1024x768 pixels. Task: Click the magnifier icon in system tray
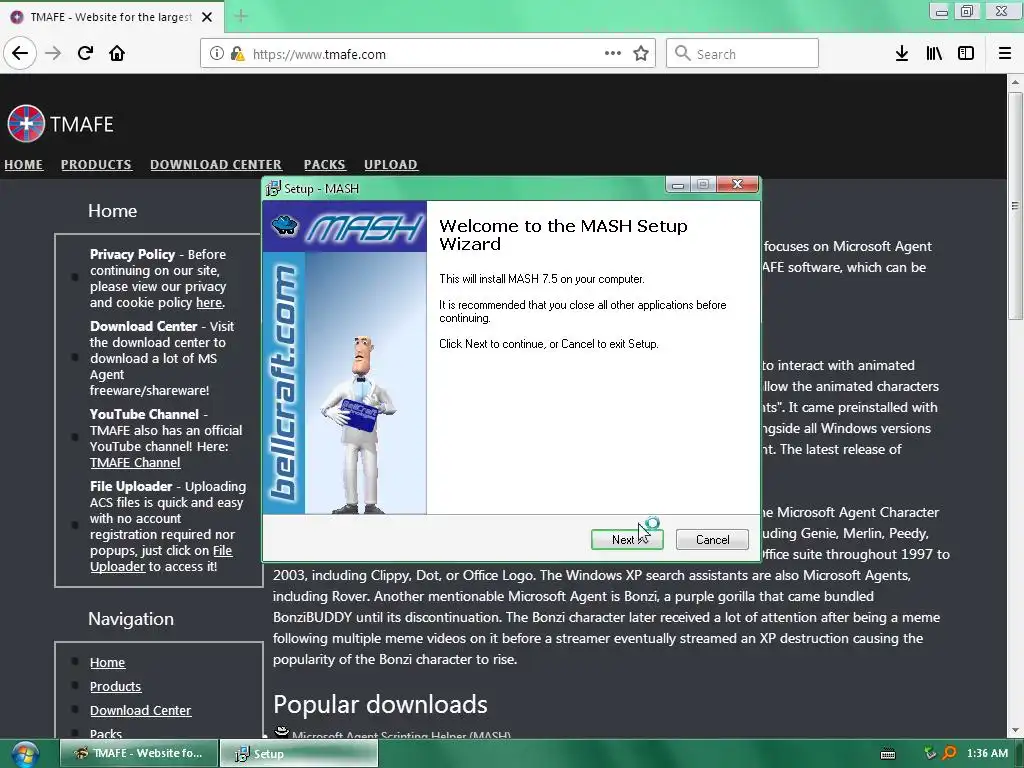point(949,753)
